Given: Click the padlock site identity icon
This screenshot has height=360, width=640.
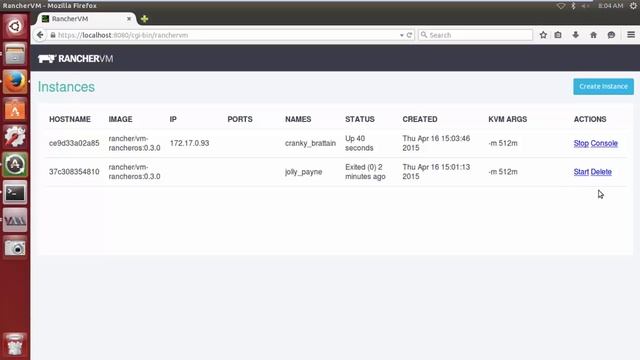Looking at the screenshot, I should [x=53, y=35].
